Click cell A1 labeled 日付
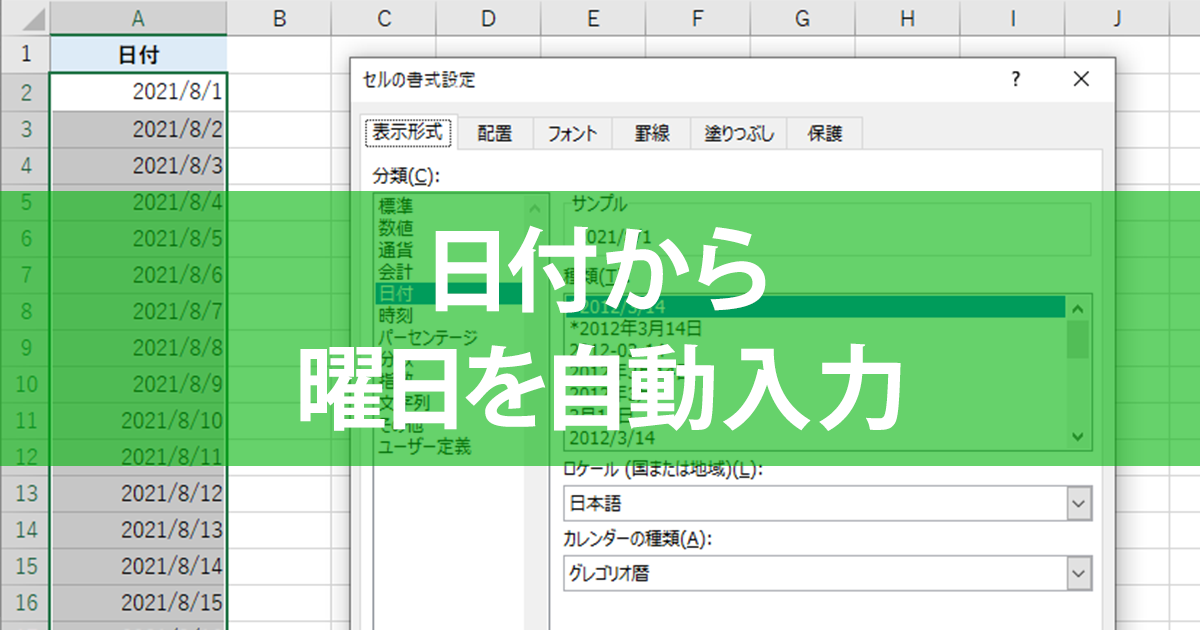This screenshot has width=1200, height=630. tap(138, 55)
